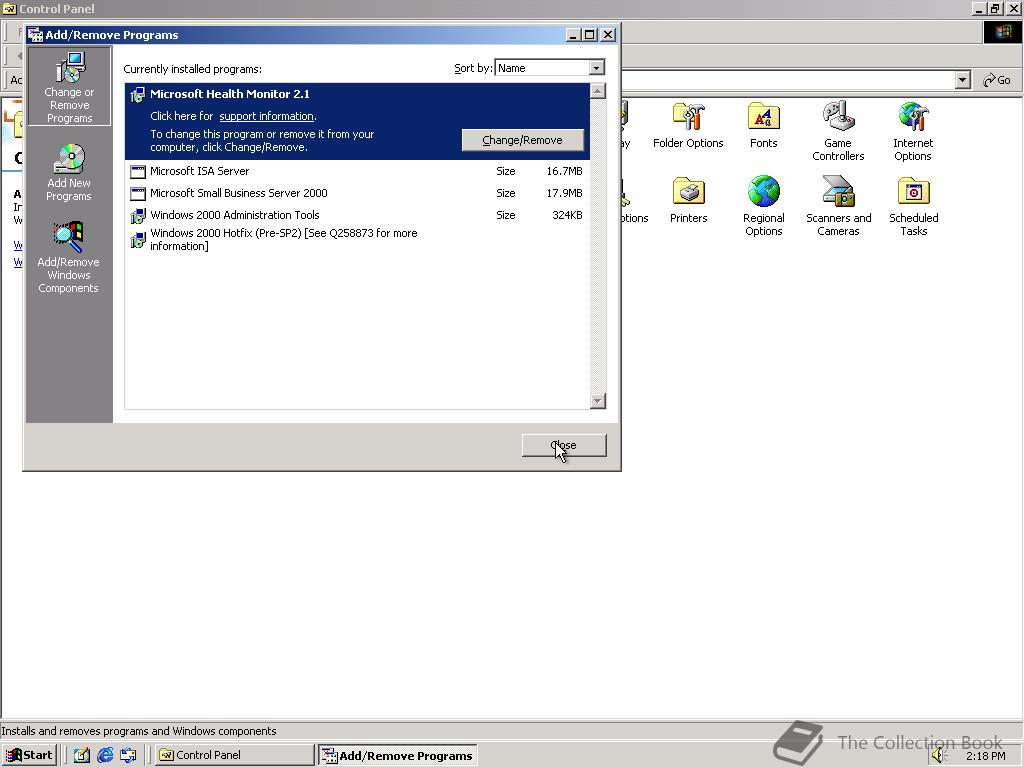This screenshot has height=768, width=1024.
Task: Select Windows 2000 Hotfix (Pre-SP2) text
Action: [283, 240]
